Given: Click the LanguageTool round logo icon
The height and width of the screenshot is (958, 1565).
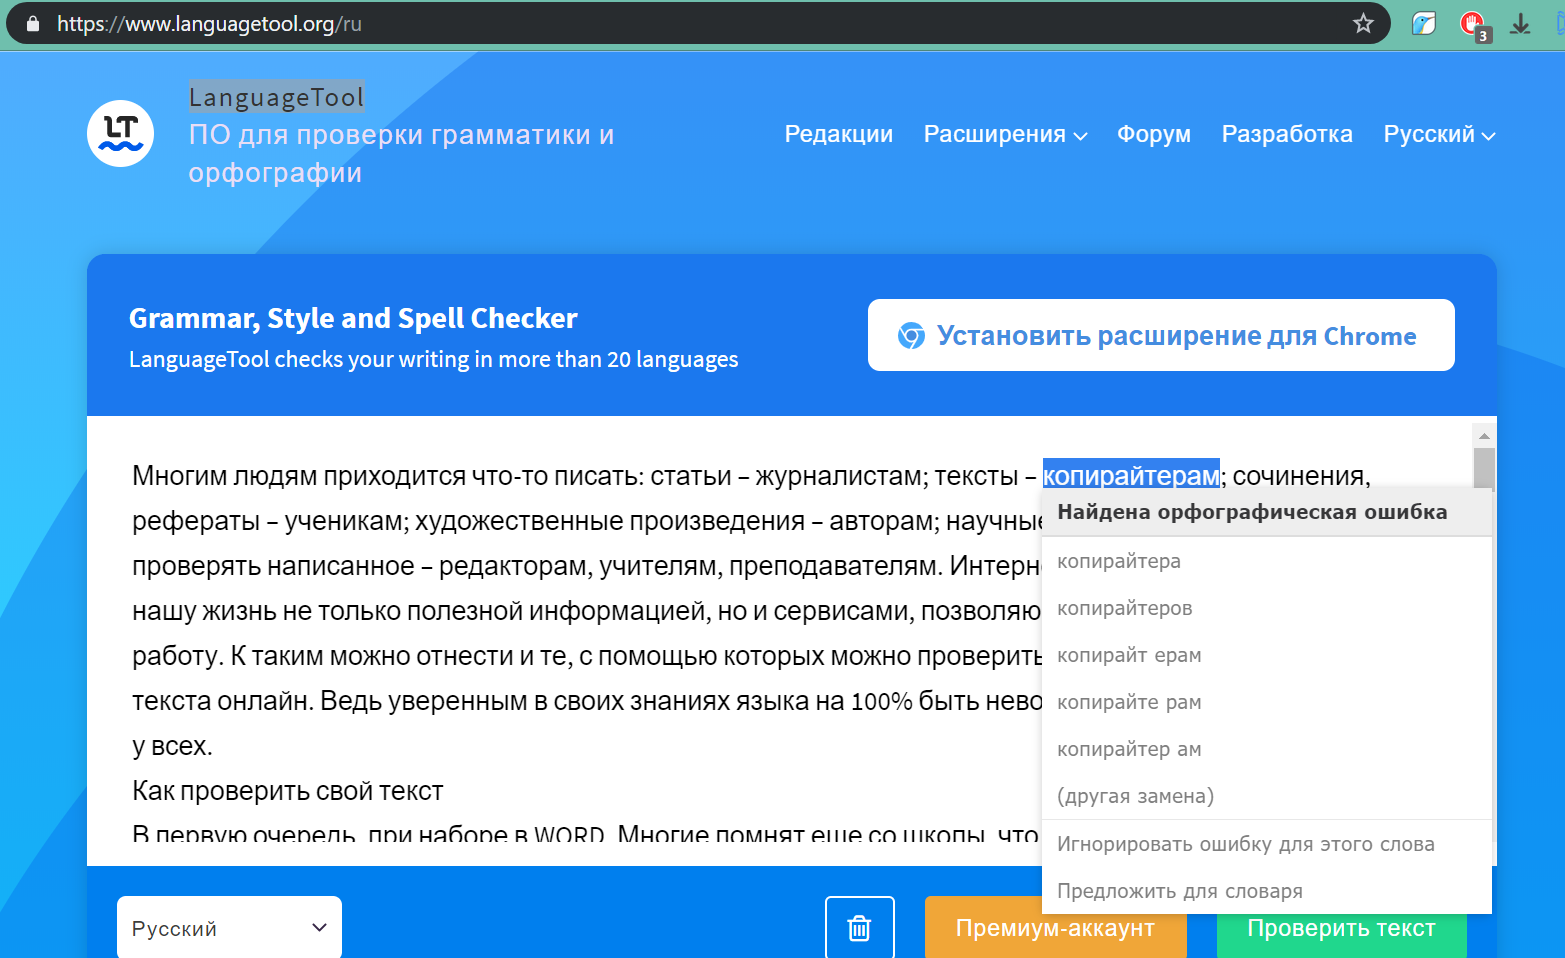Looking at the screenshot, I should (x=120, y=133).
